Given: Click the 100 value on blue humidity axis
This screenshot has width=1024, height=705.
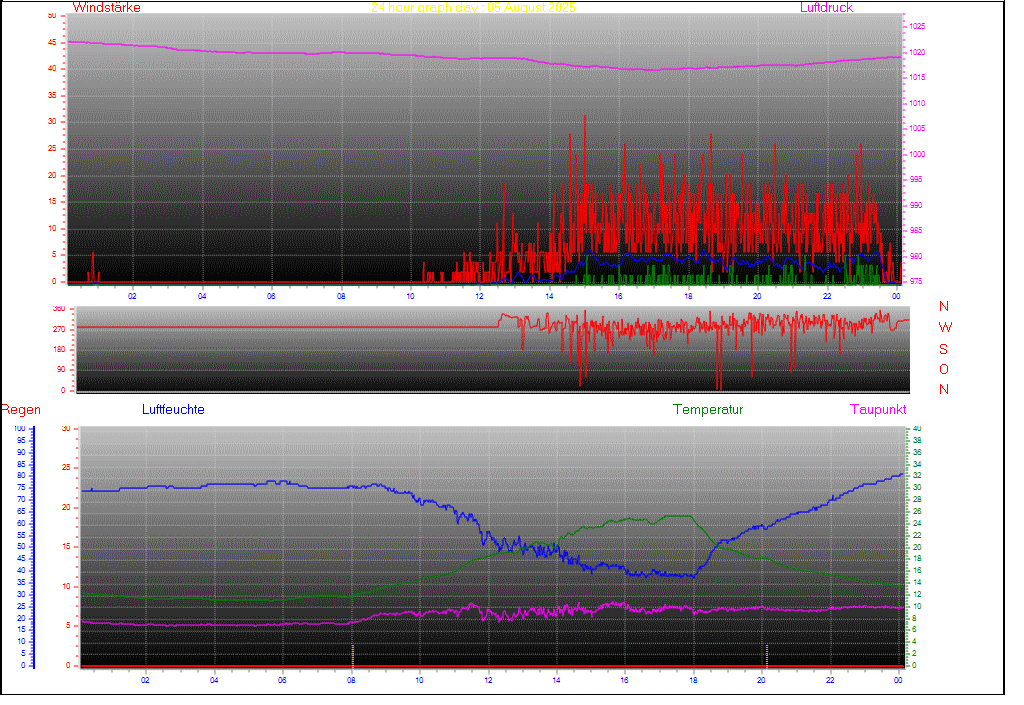Looking at the screenshot, I should pyautogui.click(x=19, y=429).
